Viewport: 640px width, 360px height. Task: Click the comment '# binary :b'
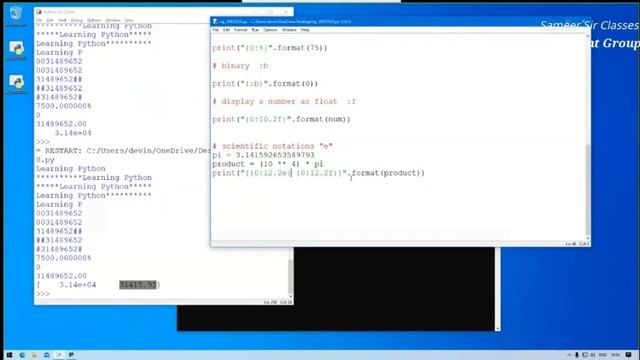pos(240,66)
